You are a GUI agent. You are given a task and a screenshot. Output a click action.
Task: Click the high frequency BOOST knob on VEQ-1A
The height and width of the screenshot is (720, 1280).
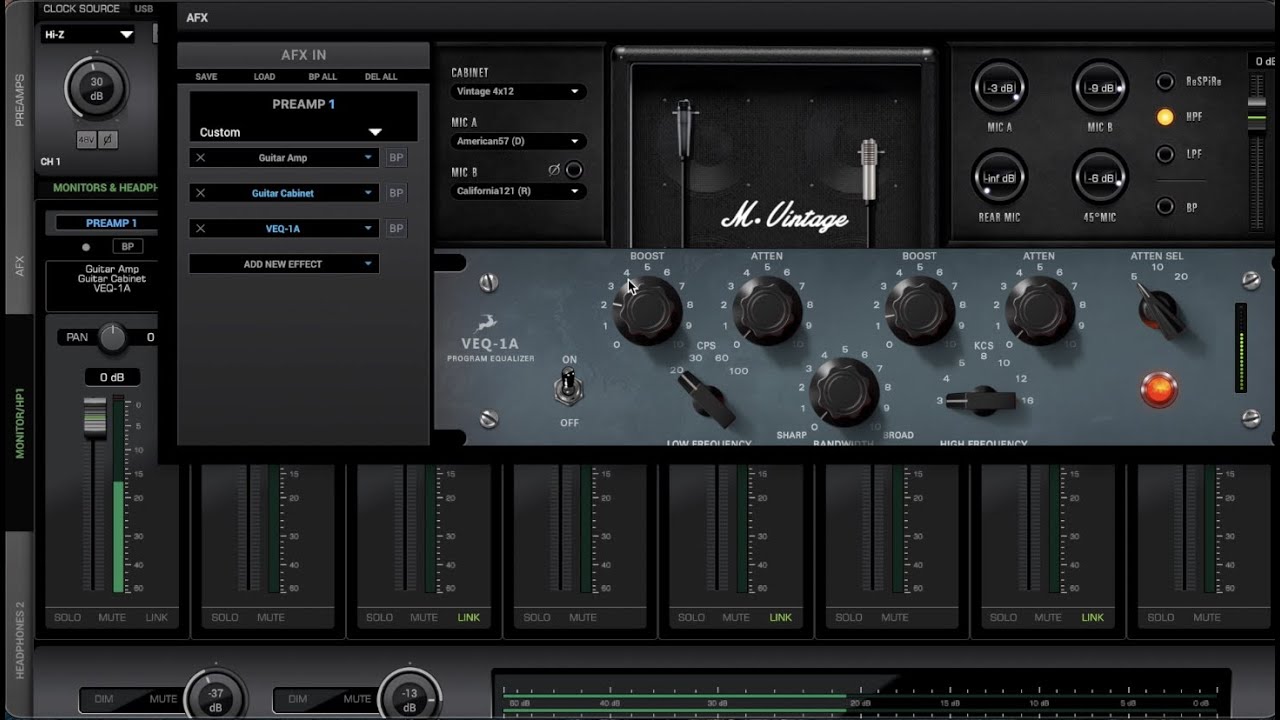[919, 309]
